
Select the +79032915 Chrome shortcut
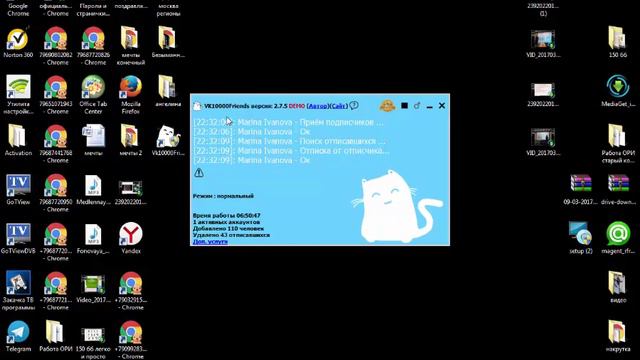tap(131, 291)
